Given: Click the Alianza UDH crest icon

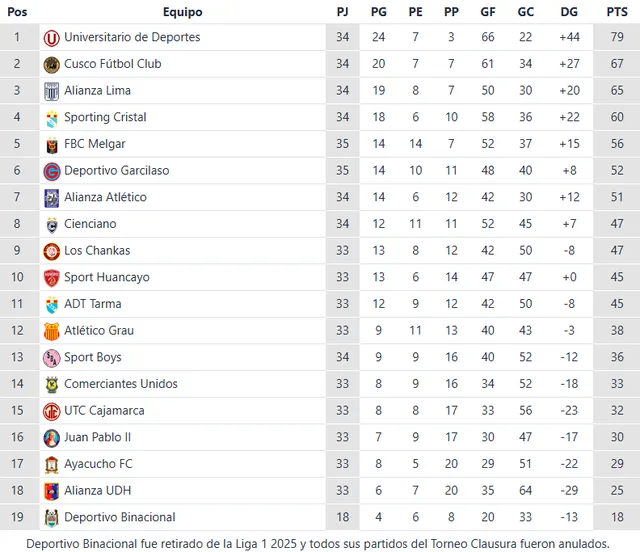Looking at the screenshot, I should point(51,491).
